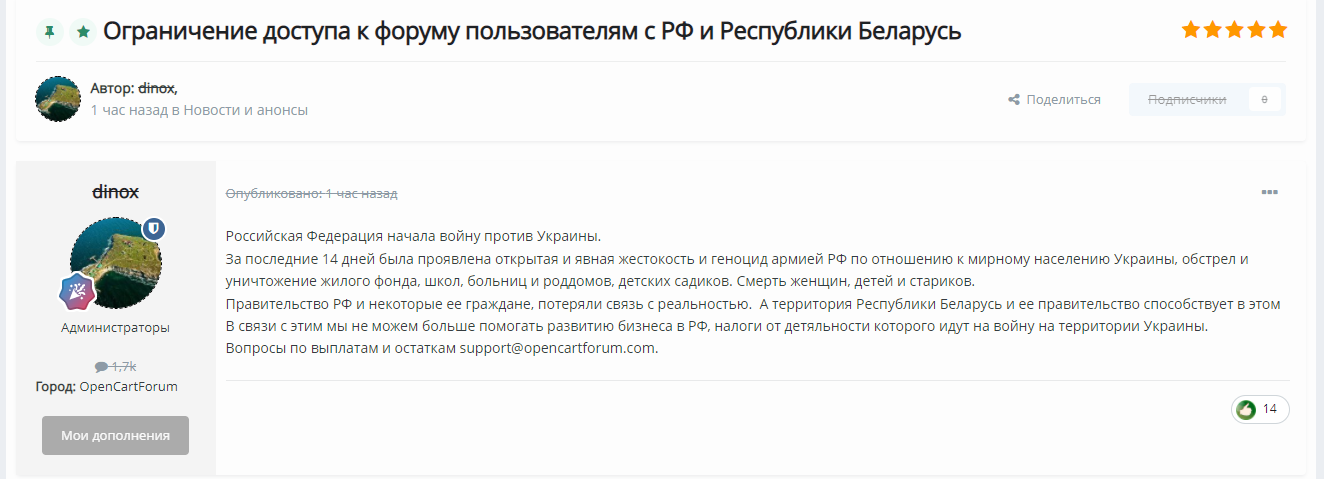Toggle the Подписчики follow button
This screenshot has height=479, width=1324.
coord(1187,99)
